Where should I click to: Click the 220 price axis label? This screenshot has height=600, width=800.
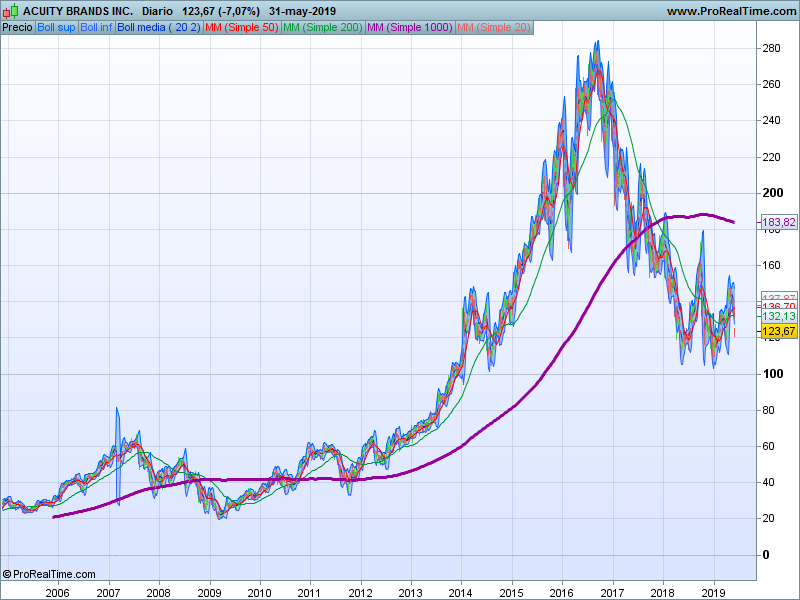[771, 157]
